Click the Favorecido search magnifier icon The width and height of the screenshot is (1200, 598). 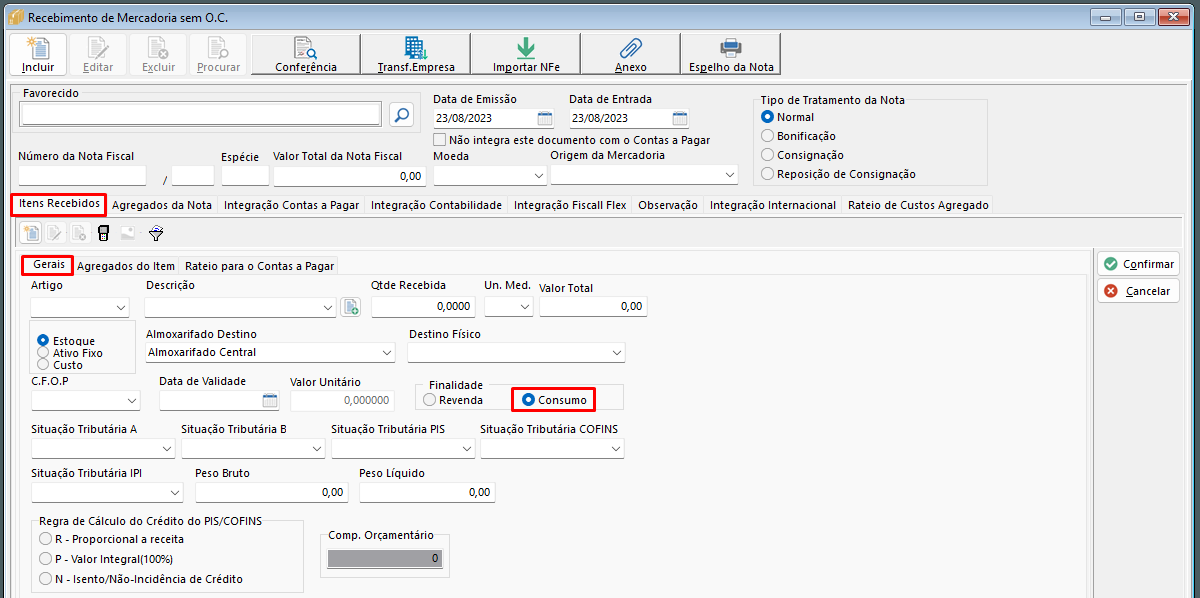click(401, 115)
